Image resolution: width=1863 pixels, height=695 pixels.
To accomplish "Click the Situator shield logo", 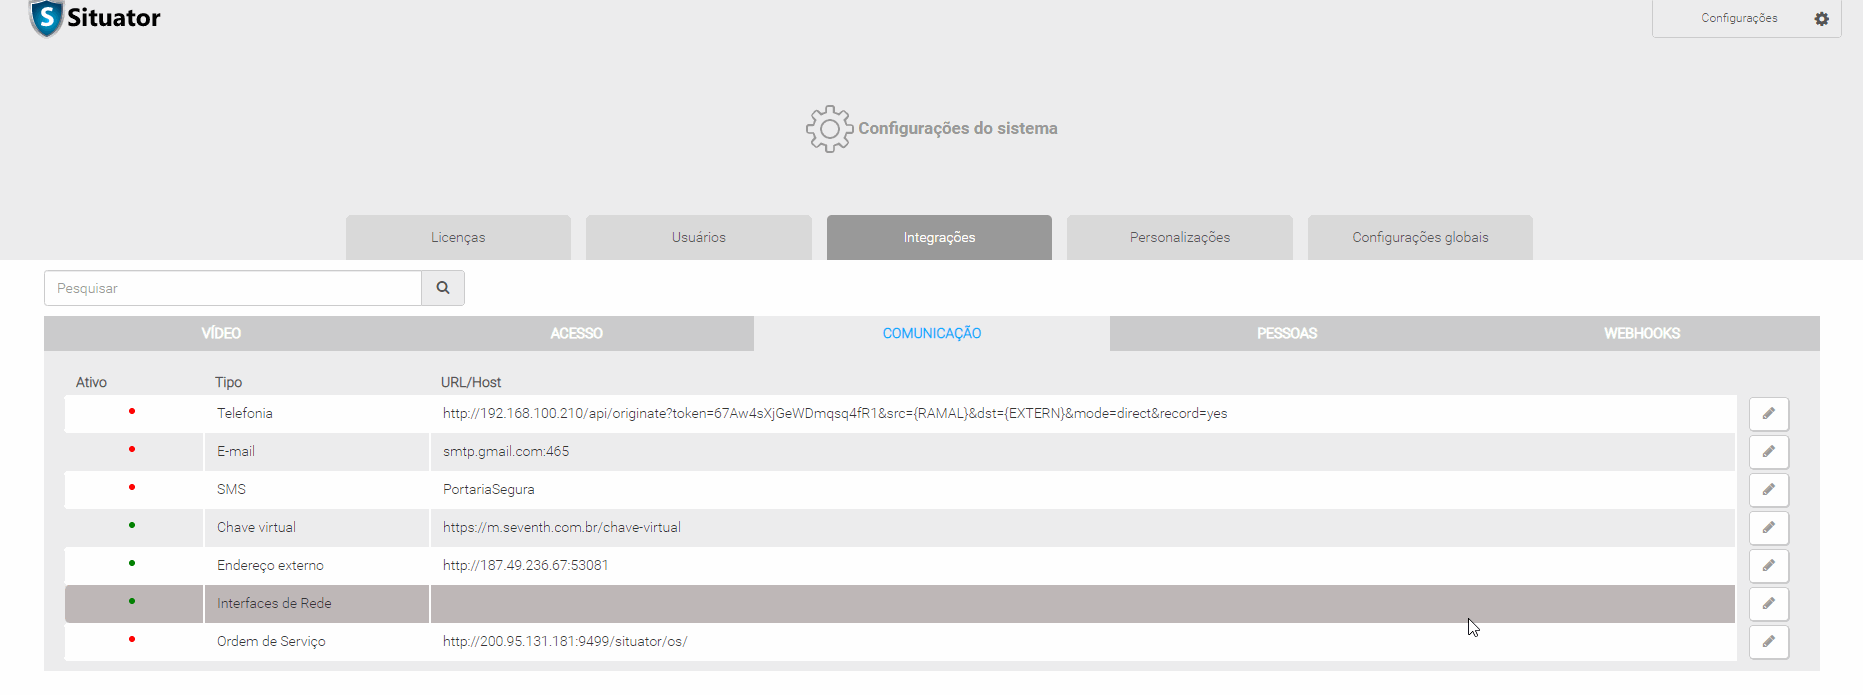I will [46, 18].
